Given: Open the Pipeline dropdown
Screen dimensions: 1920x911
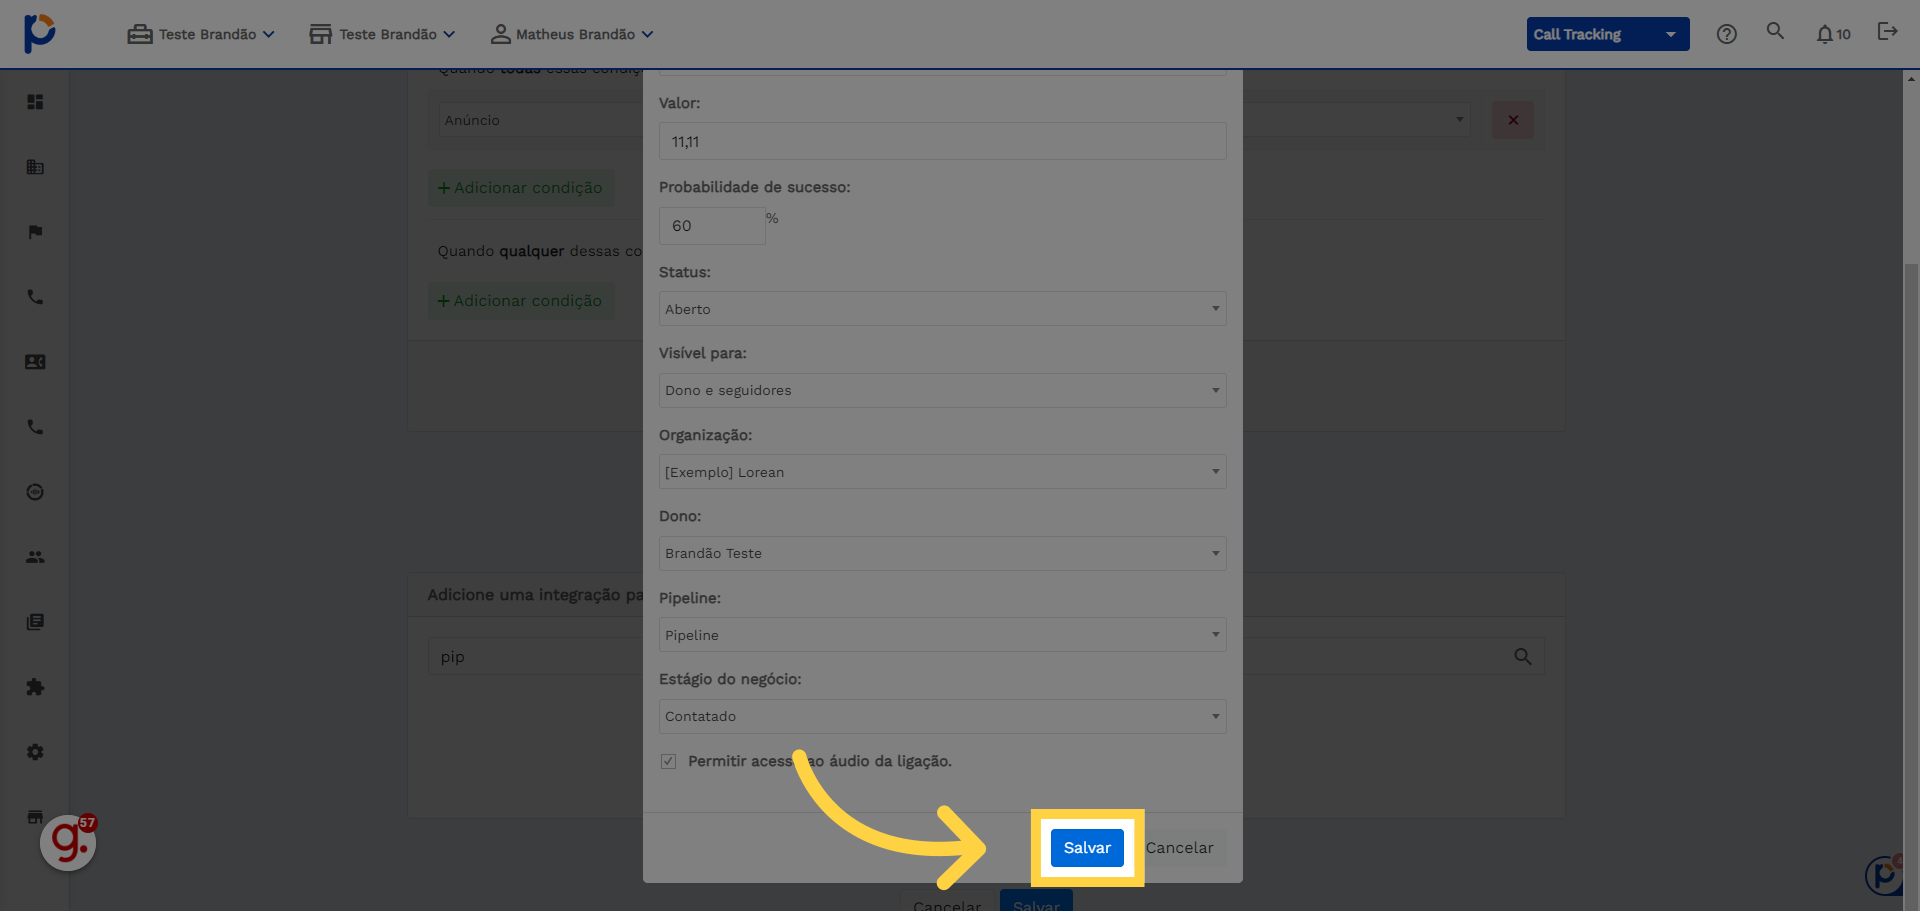Looking at the screenshot, I should (942, 635).
